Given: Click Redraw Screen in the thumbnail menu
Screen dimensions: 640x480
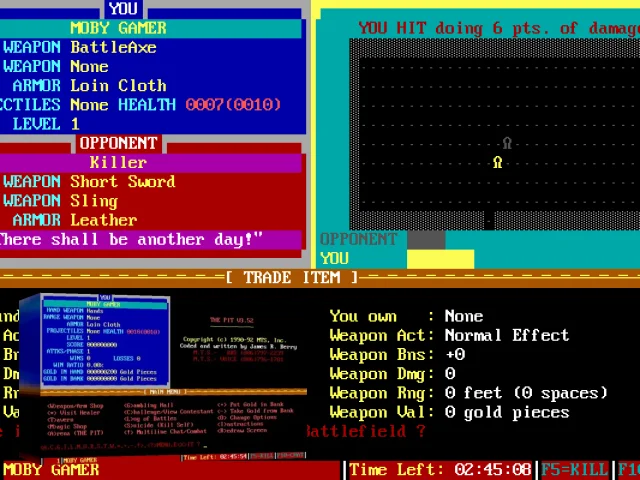Looking at the screenshot, I should 242,430.
